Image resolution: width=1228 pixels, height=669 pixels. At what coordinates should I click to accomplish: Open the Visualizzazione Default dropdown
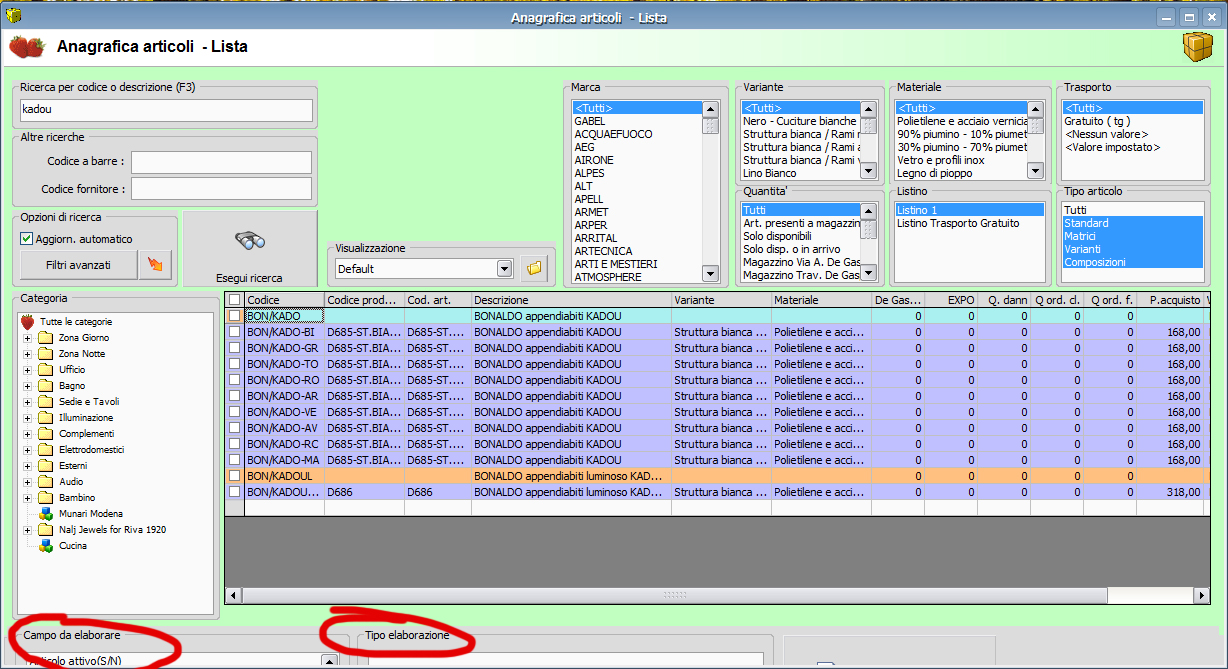pos(505,268)
